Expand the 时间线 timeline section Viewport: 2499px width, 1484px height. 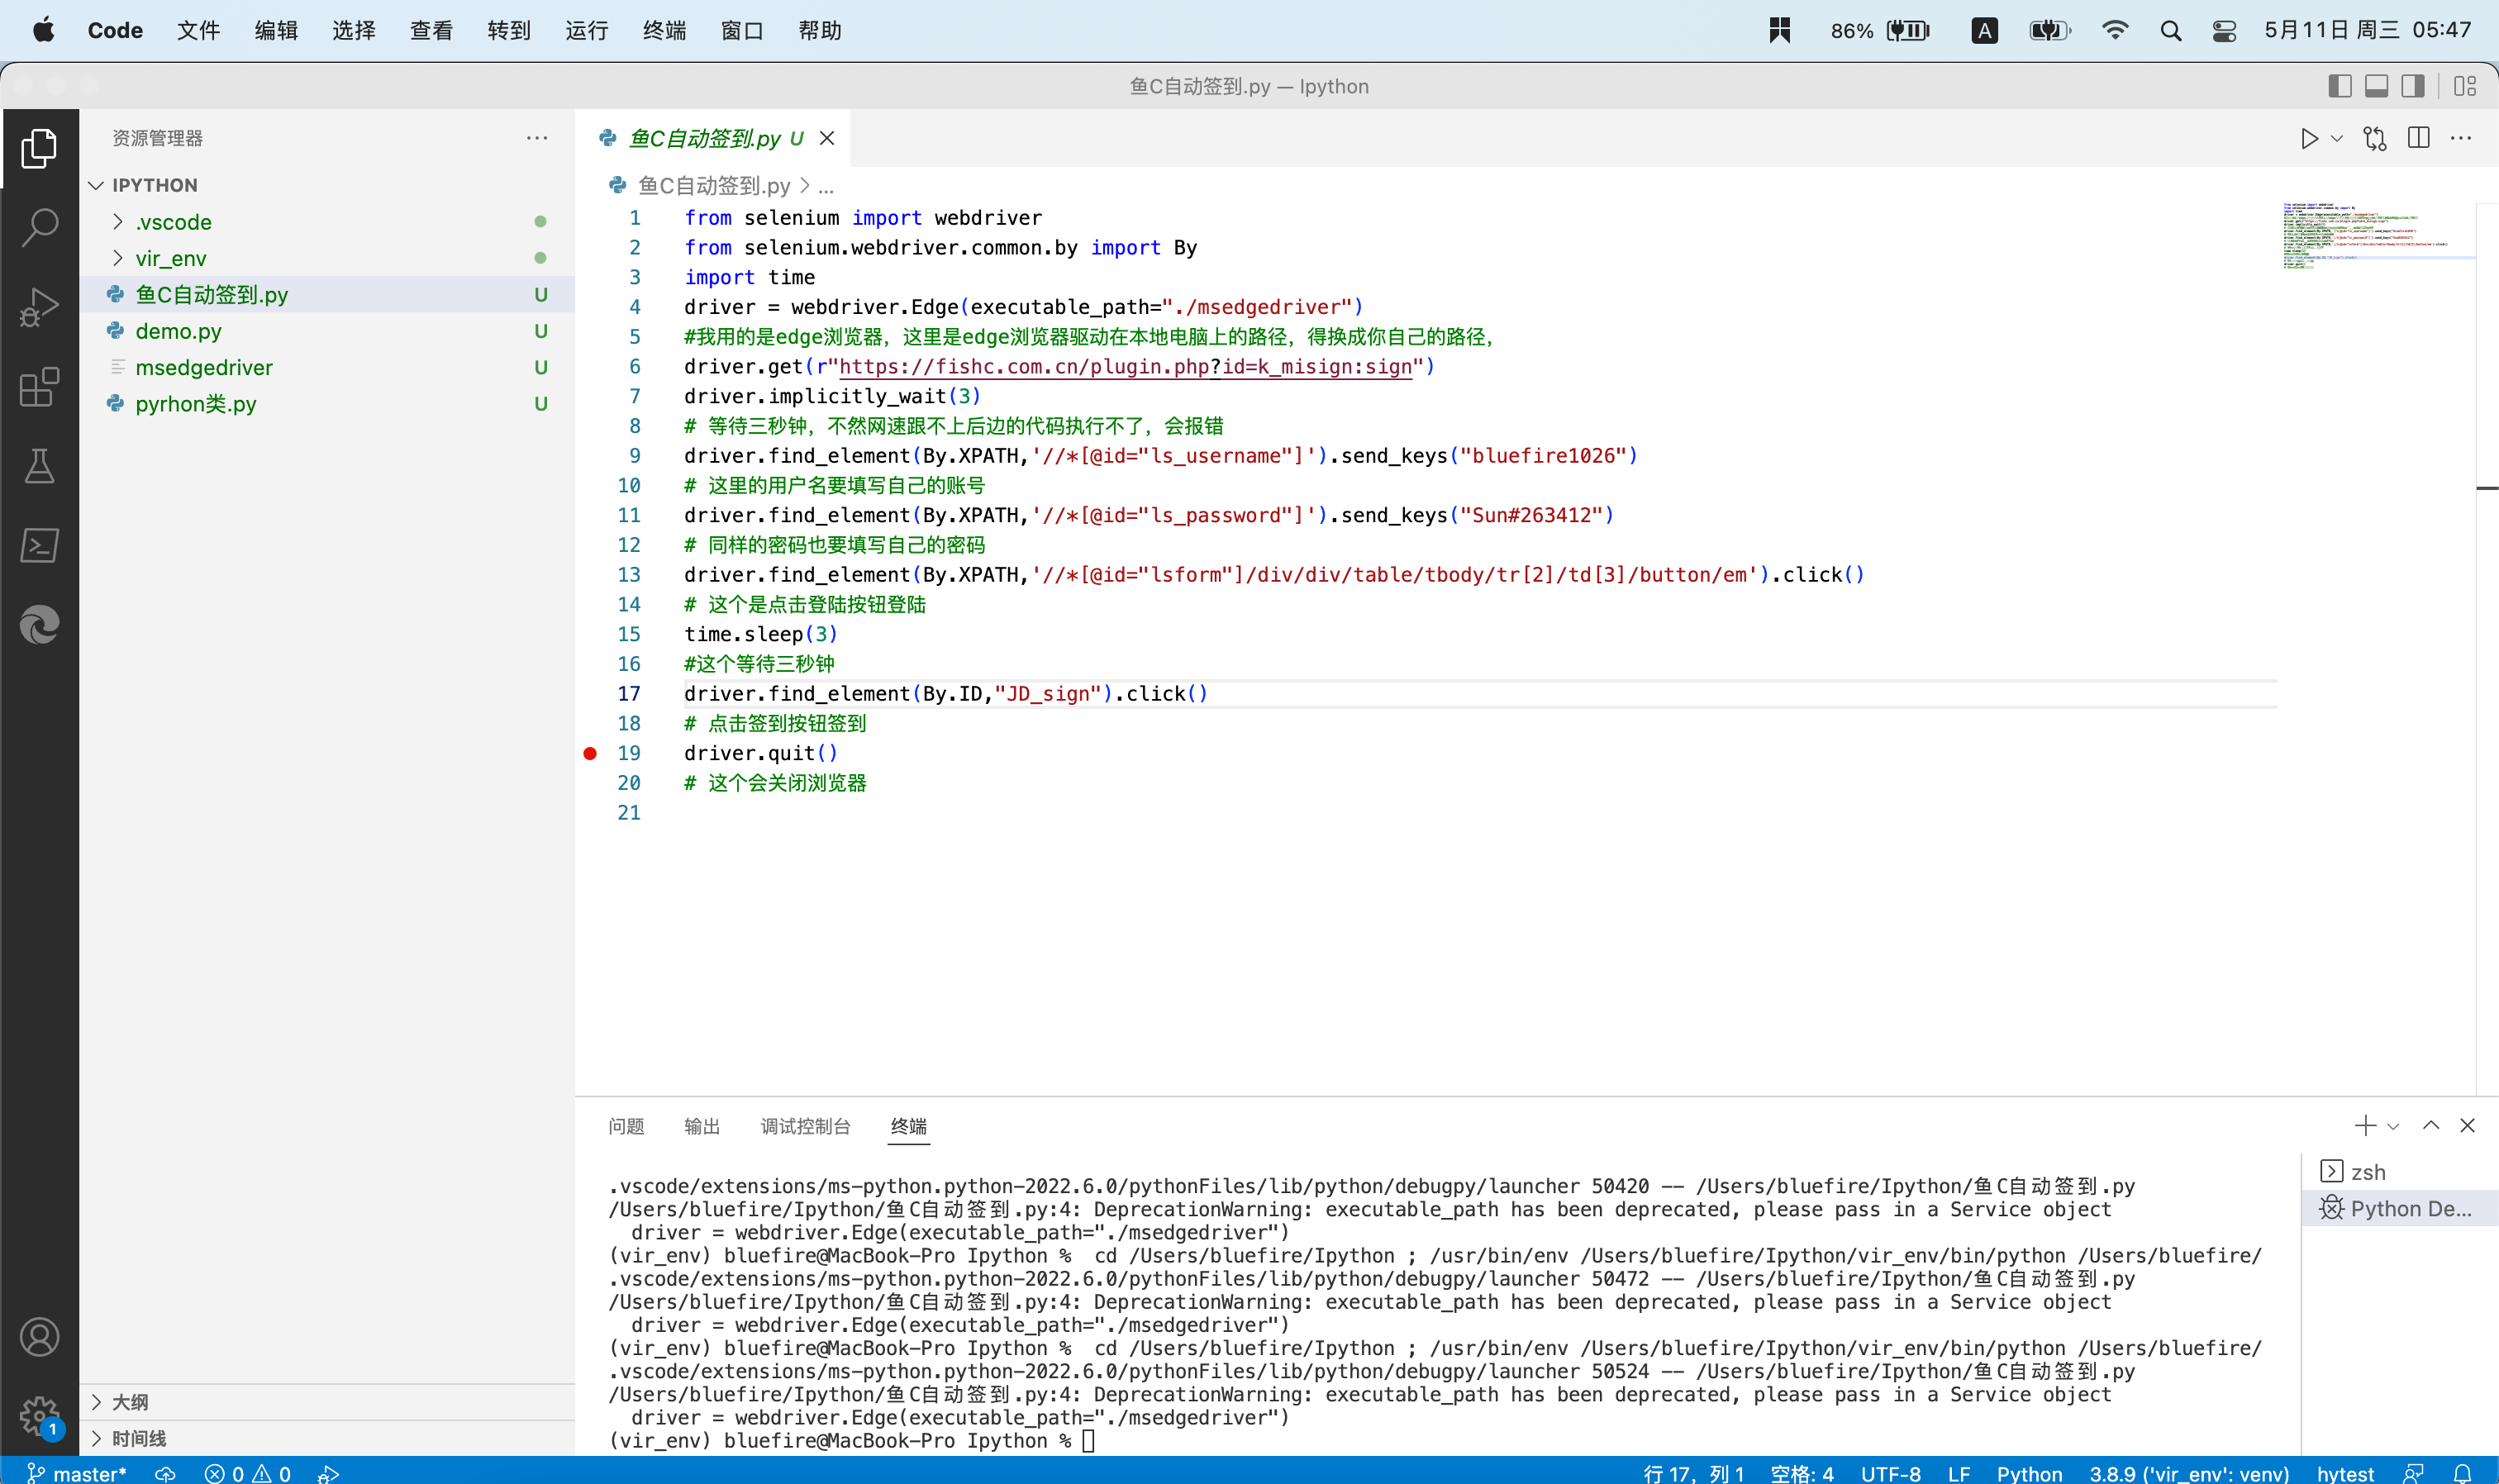(x=326, y=1438)
